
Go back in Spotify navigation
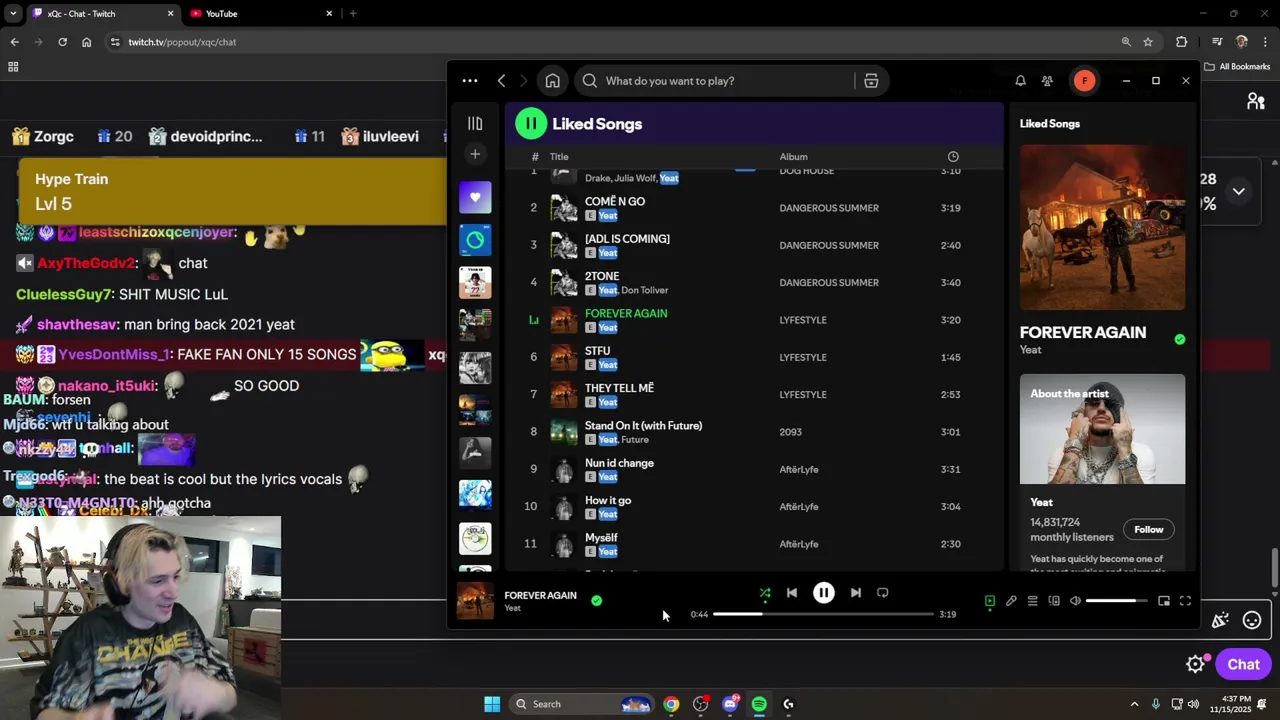click(x=502, y=81)
